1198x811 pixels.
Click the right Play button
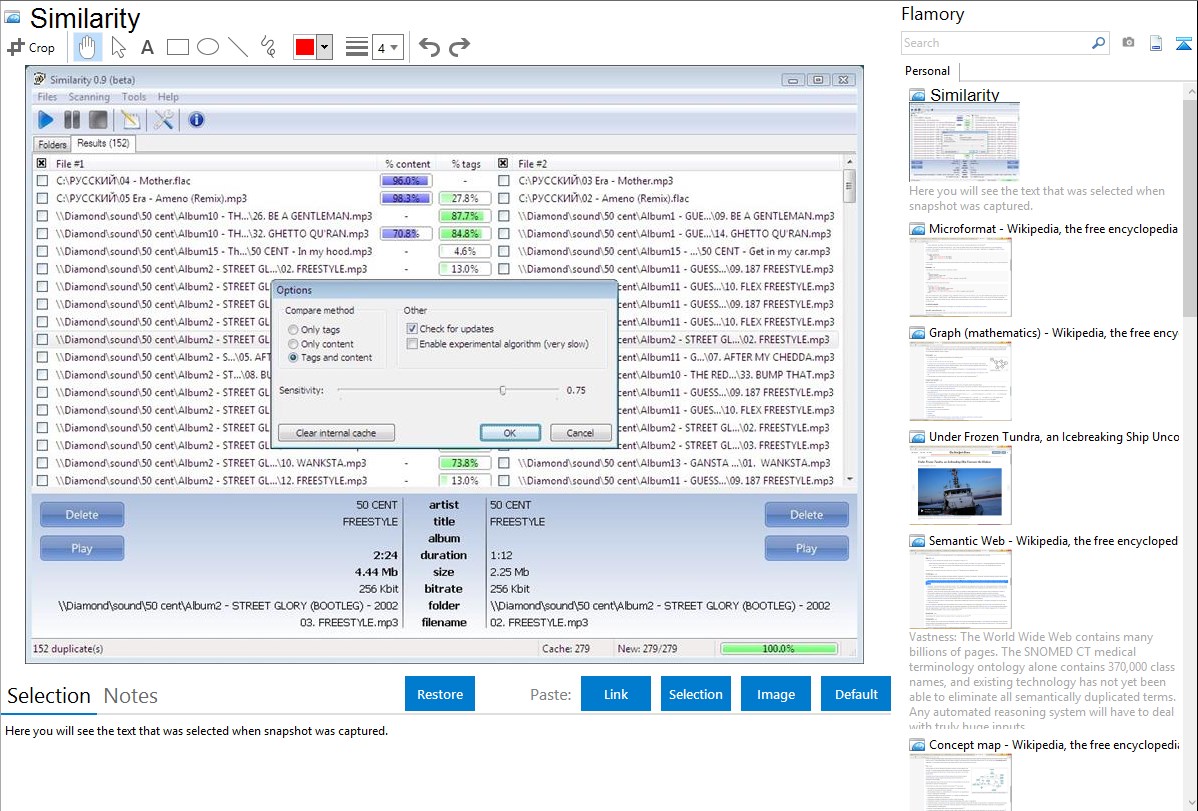point(806,548)
